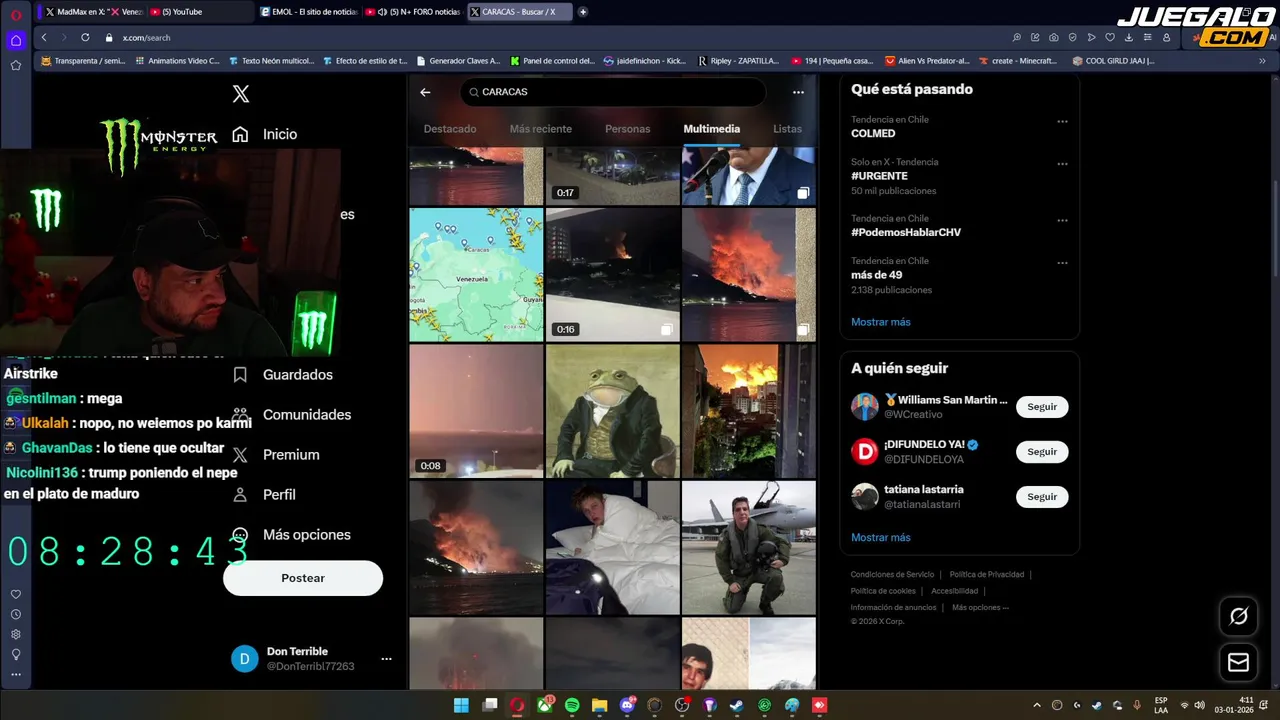Open the messages envelope floating button
1280x720 pixels.
coord(1238,662)
